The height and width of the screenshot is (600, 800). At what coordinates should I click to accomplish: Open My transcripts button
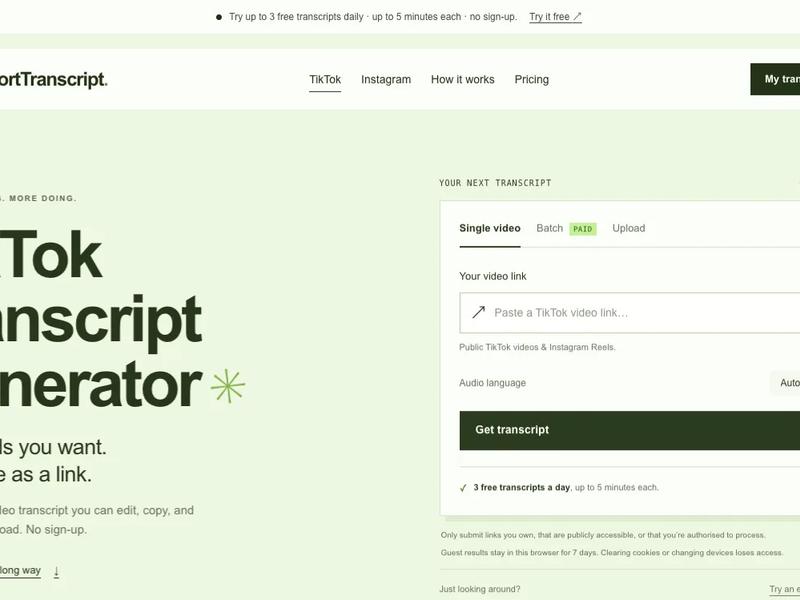coord(776,79)
